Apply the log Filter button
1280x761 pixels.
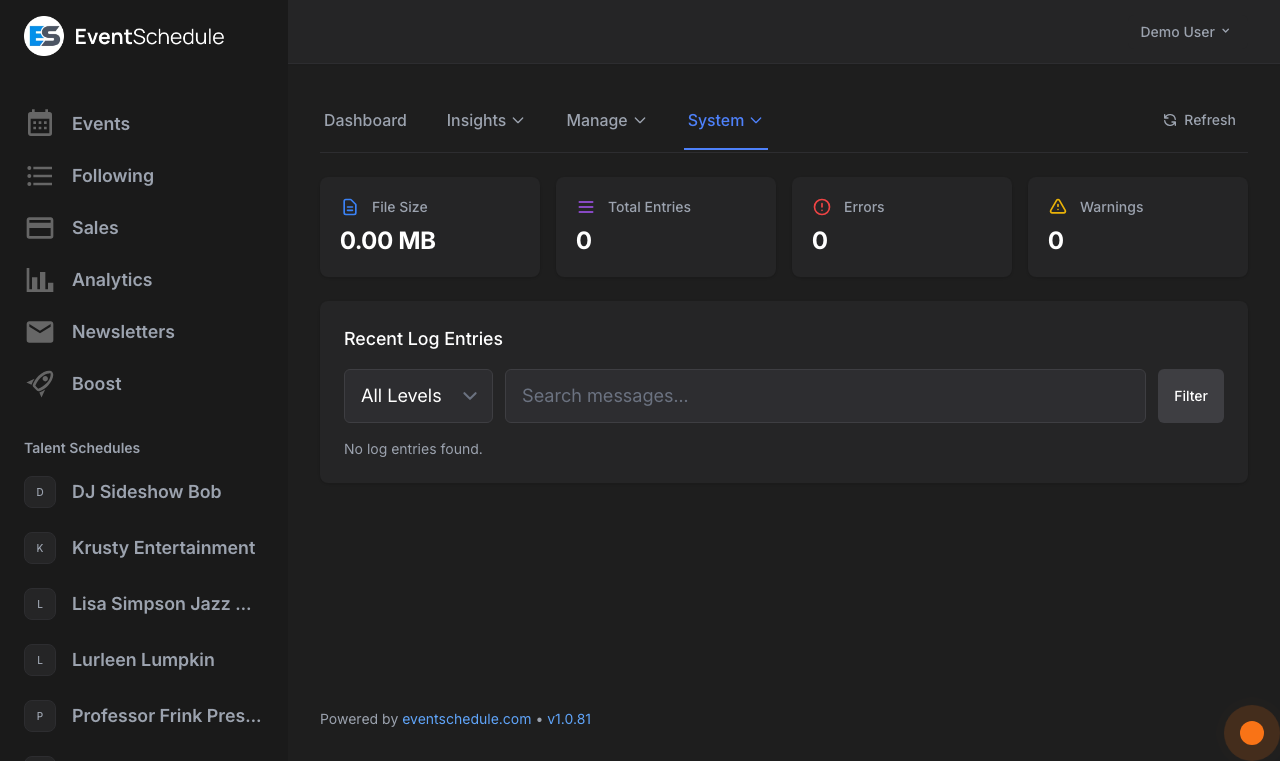click(1191, 396)
